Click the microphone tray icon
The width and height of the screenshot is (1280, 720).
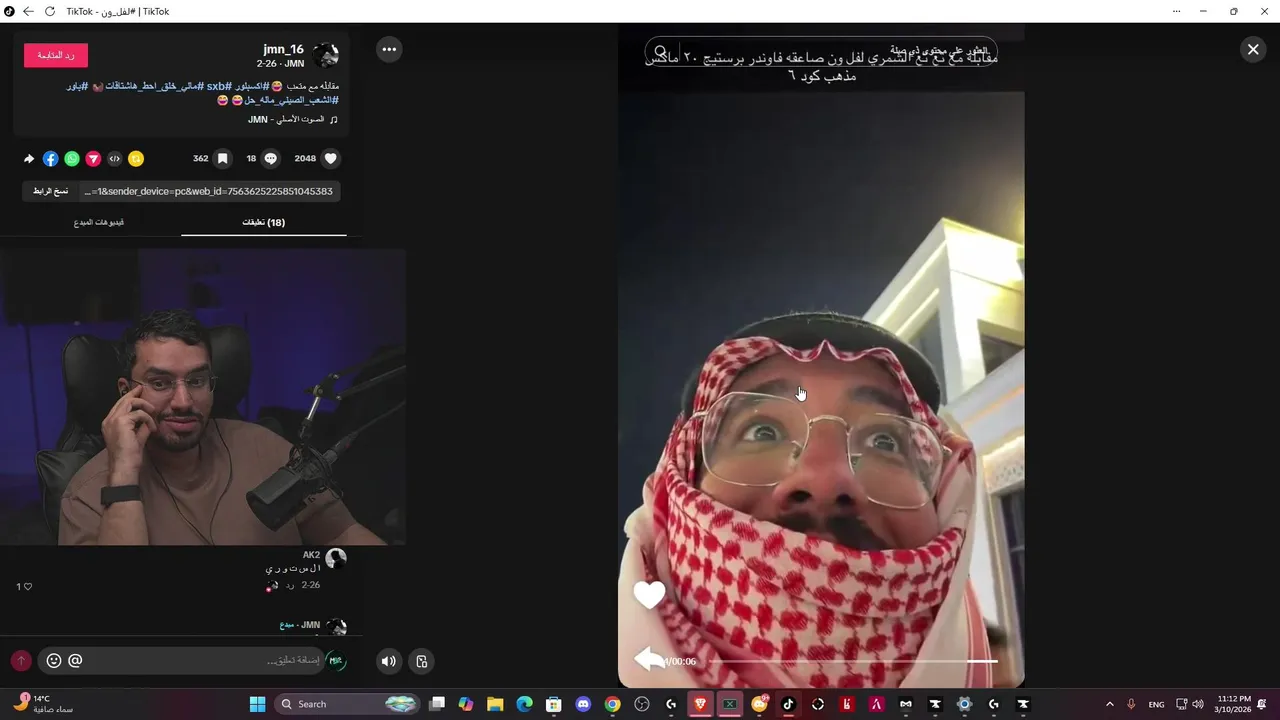(1131, 704)
